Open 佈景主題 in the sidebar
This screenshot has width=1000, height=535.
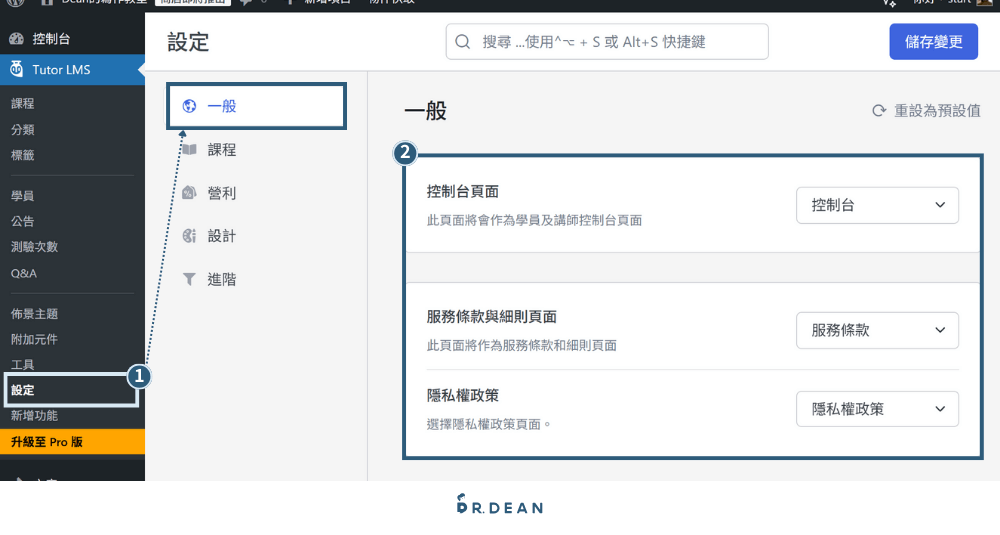tap(34, 314)
